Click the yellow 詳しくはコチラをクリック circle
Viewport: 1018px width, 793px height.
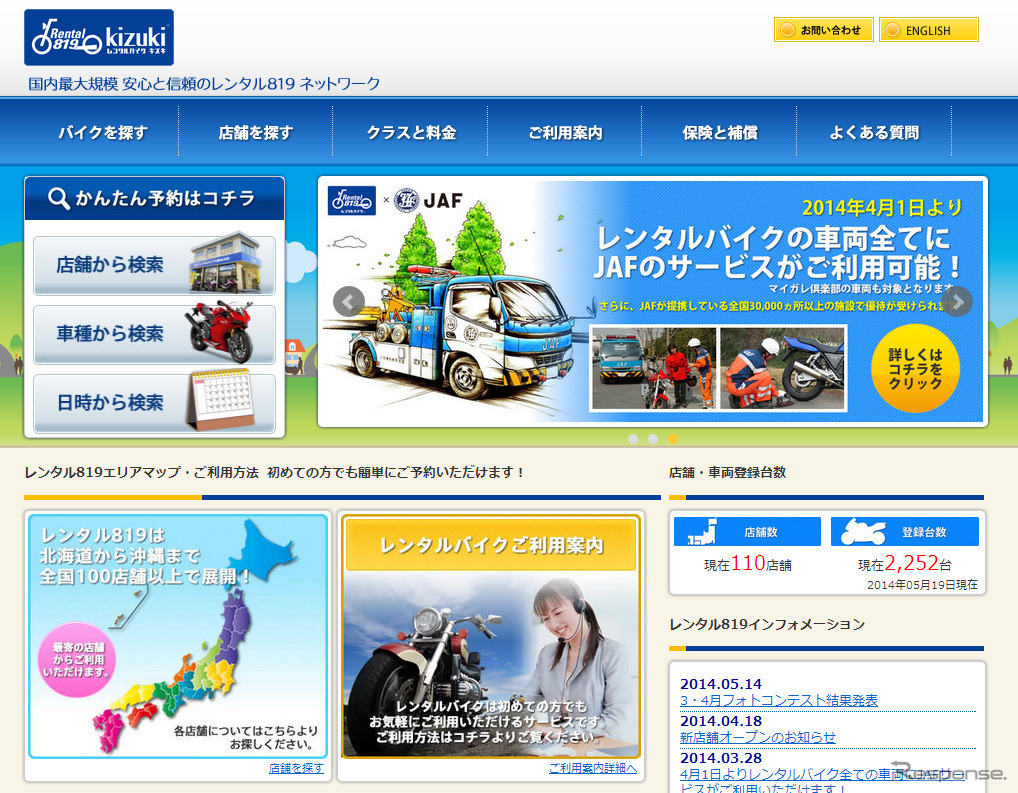click(915, 368)
